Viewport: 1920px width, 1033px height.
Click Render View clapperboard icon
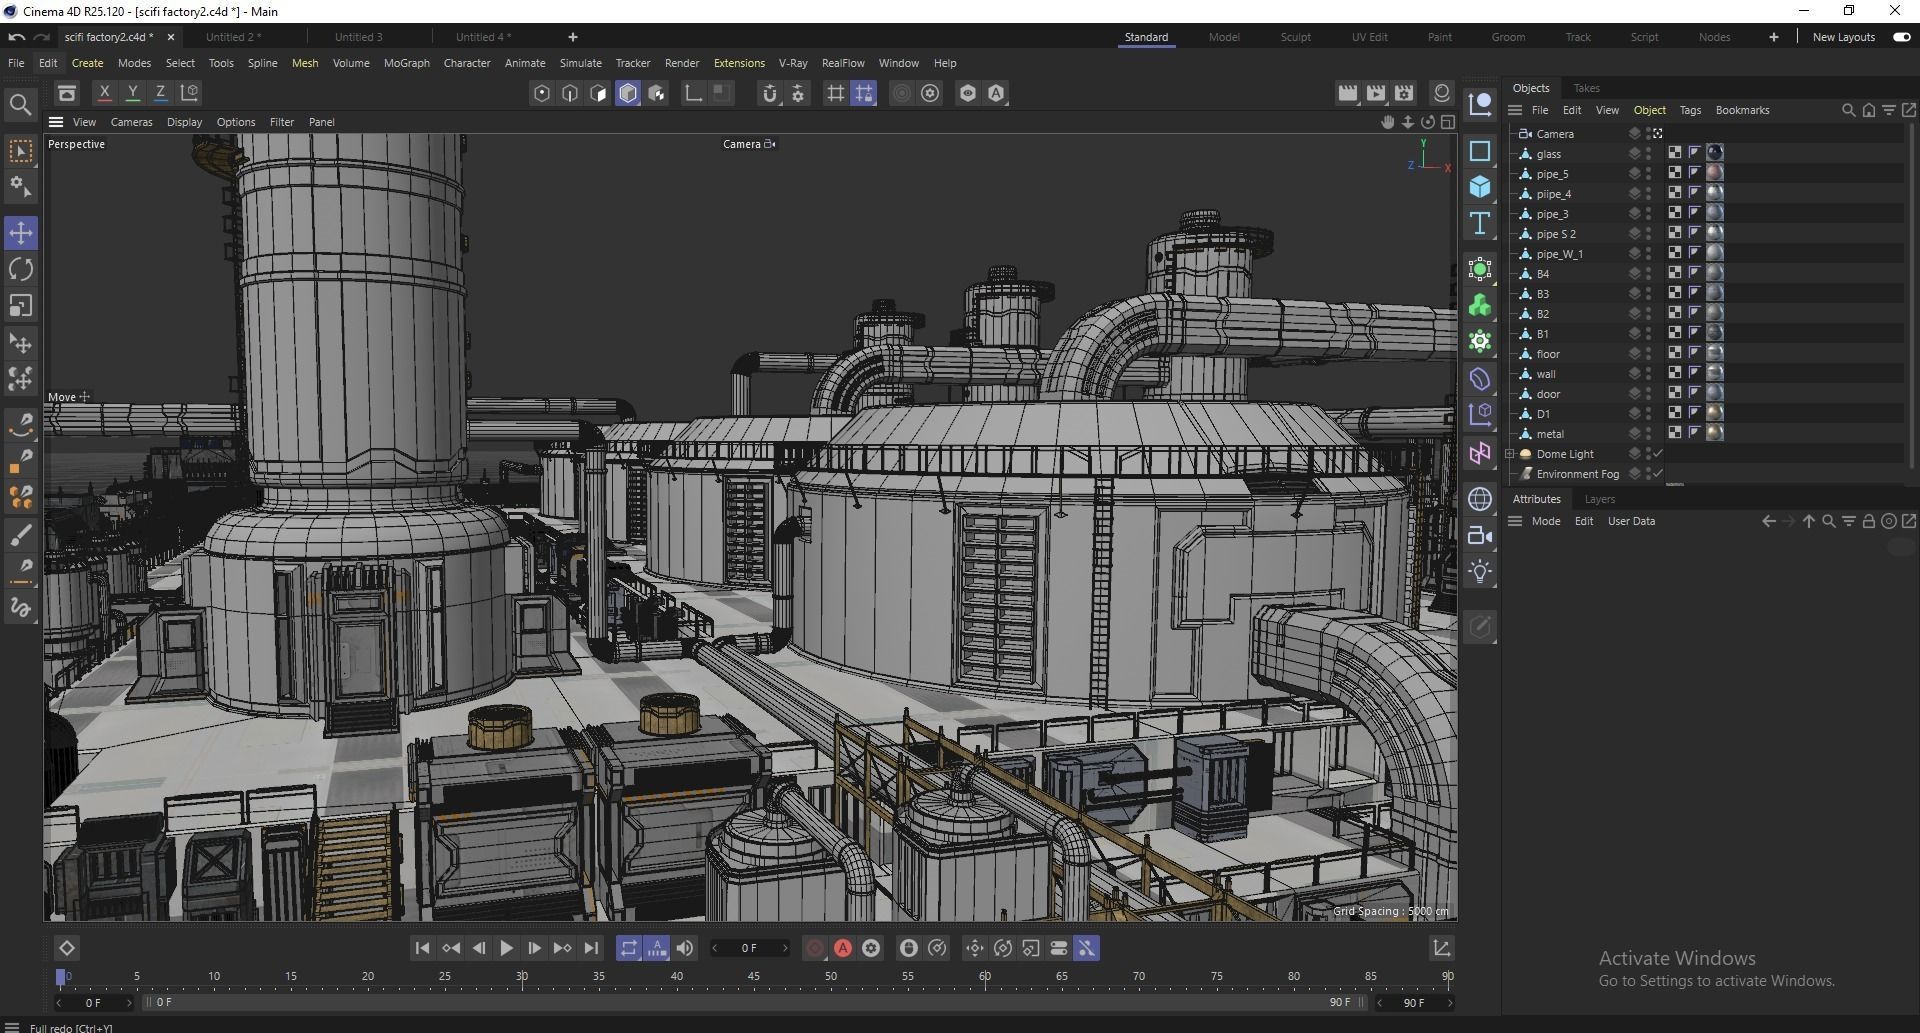1348,93
